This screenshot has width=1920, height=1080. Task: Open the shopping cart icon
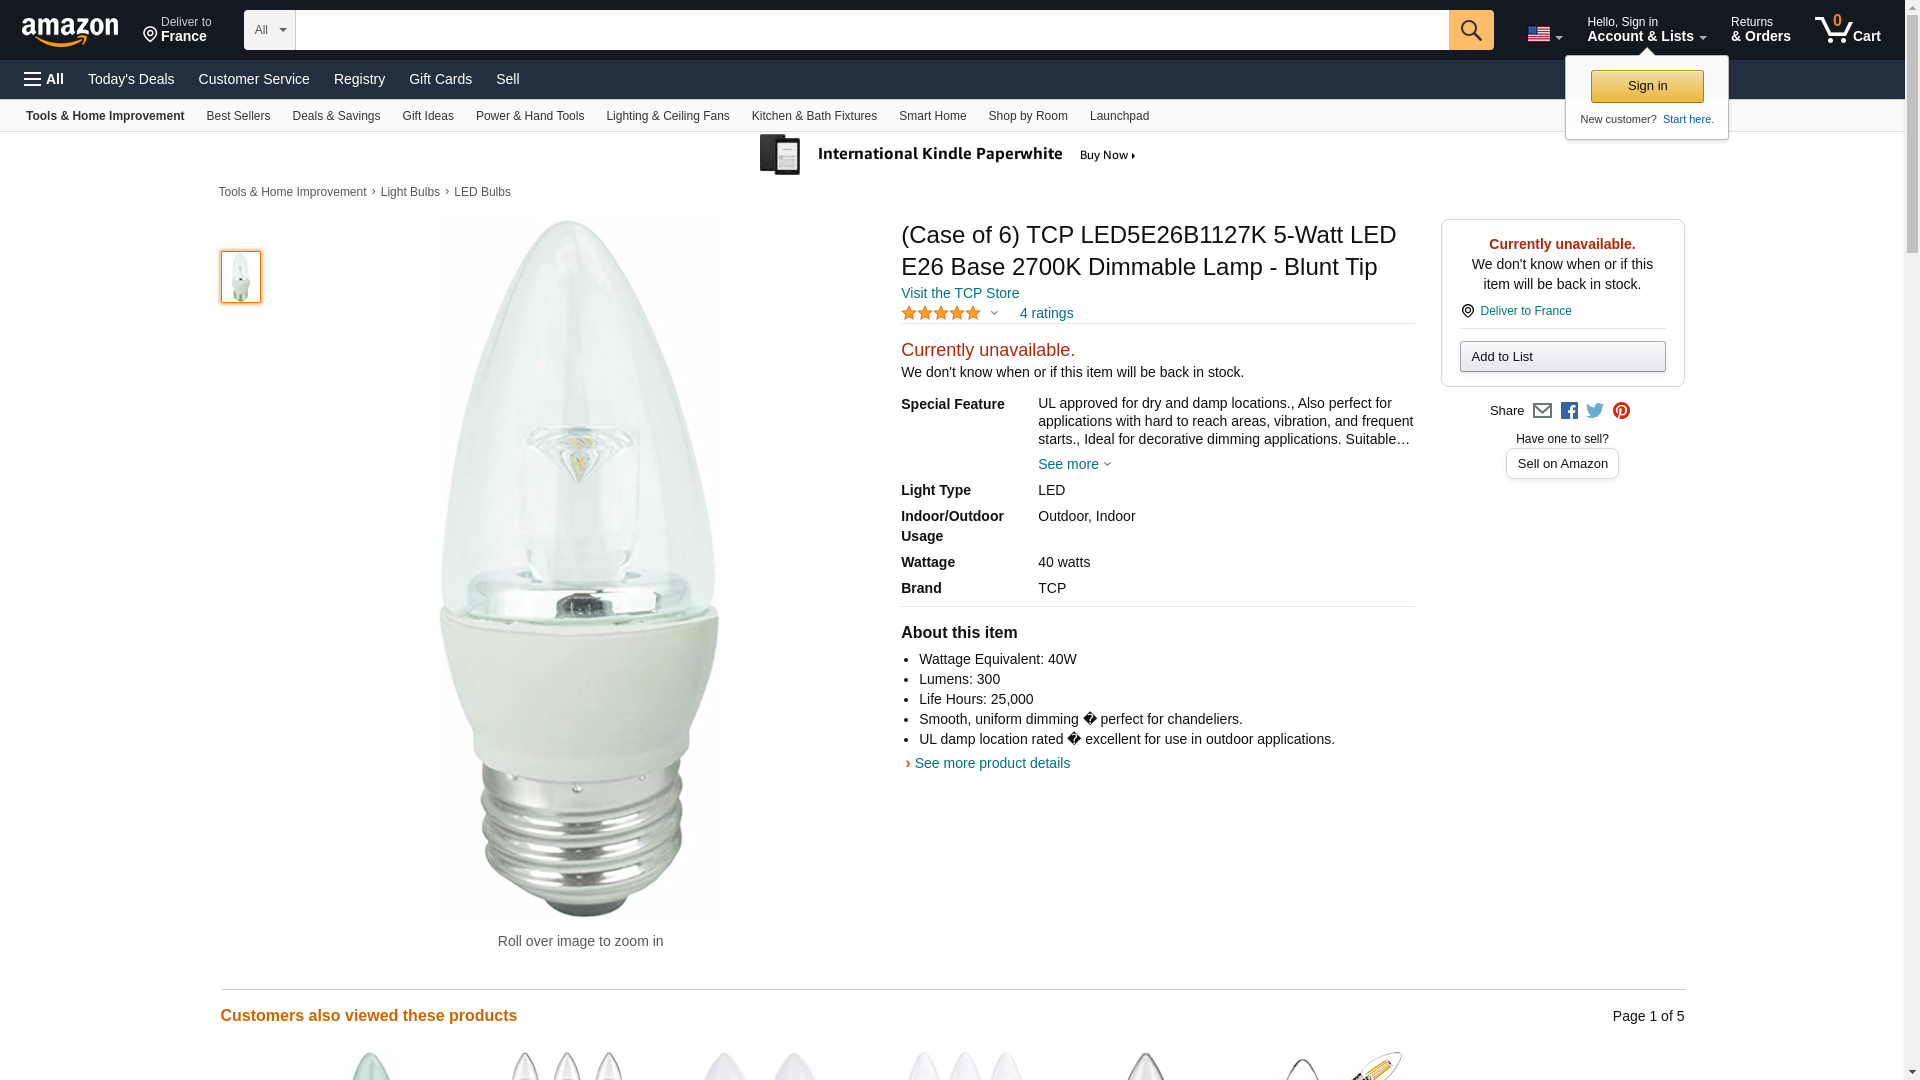click(1847, 29)
